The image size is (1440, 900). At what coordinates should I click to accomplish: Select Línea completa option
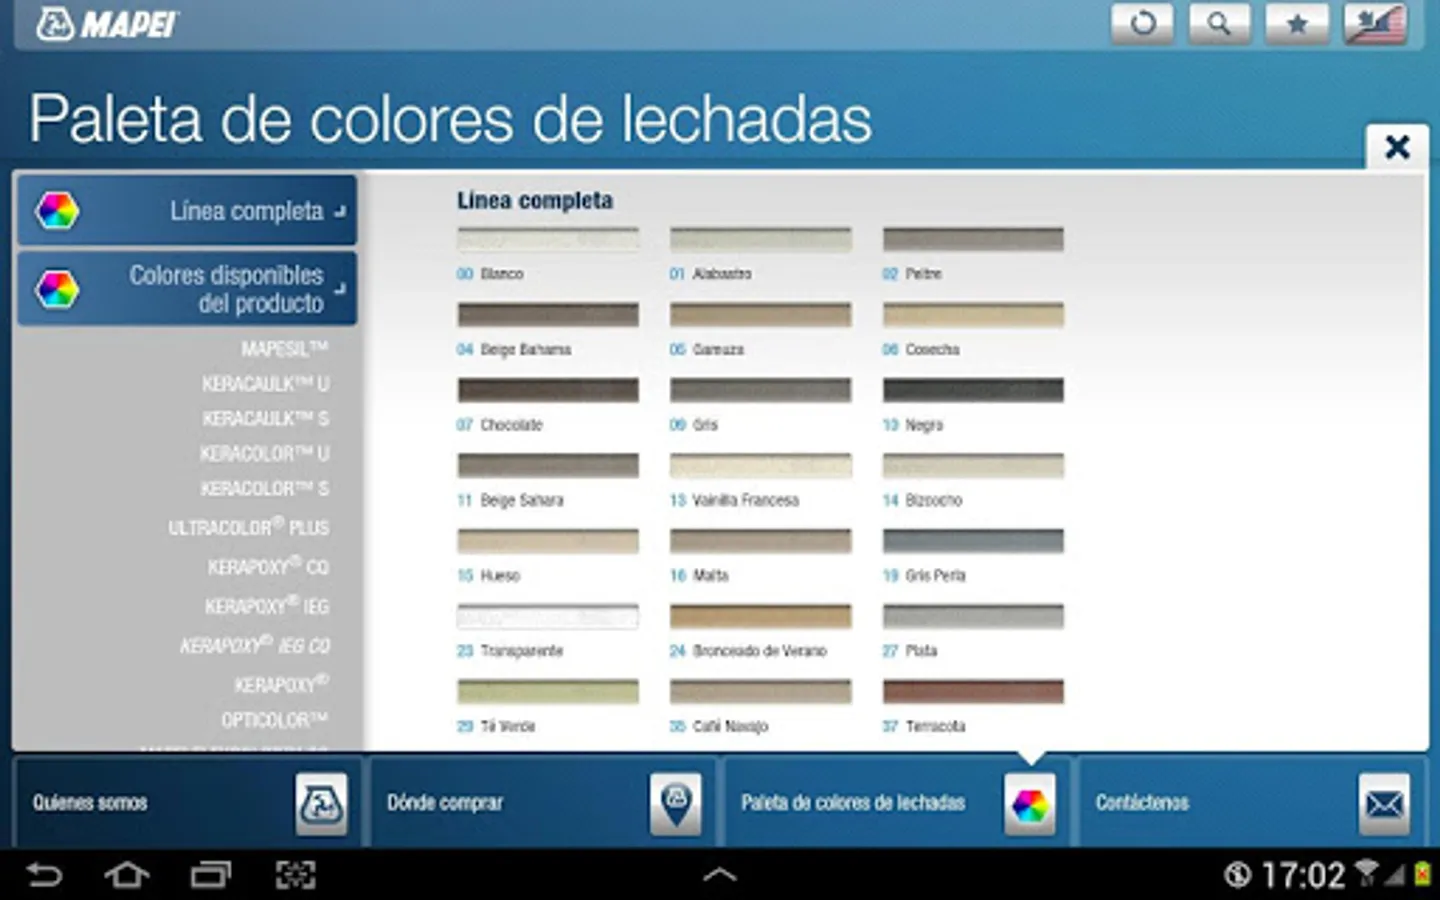(x=187, y=211)
